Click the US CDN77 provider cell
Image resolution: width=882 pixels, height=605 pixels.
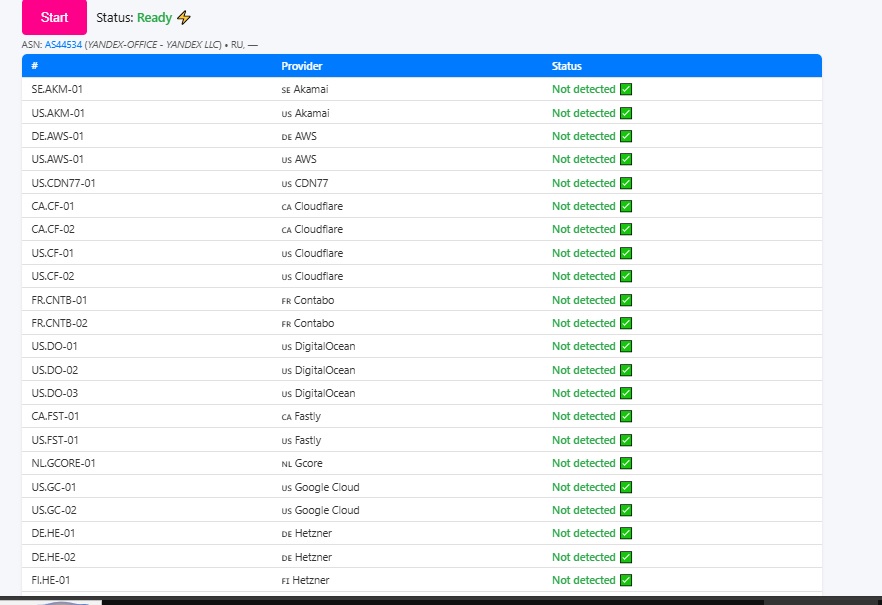point(305,183)
